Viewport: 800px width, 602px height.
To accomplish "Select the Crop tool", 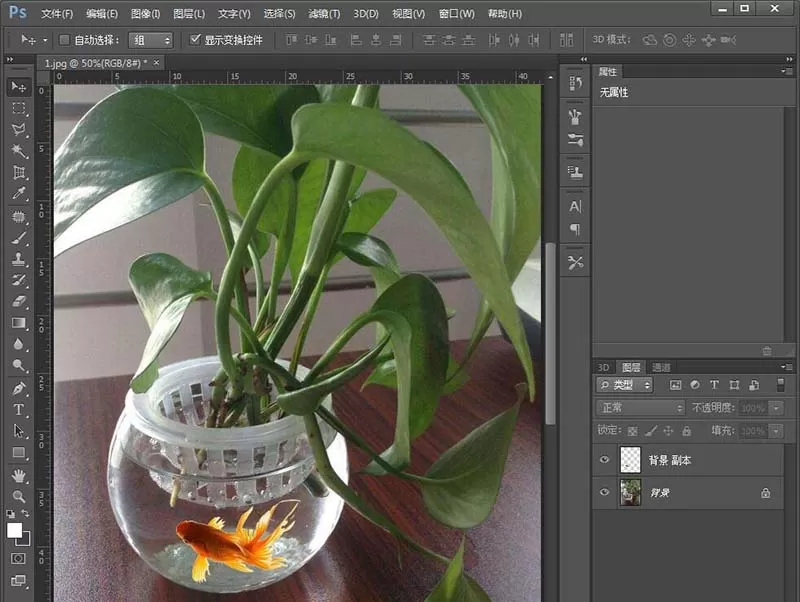I will point(19,172).
